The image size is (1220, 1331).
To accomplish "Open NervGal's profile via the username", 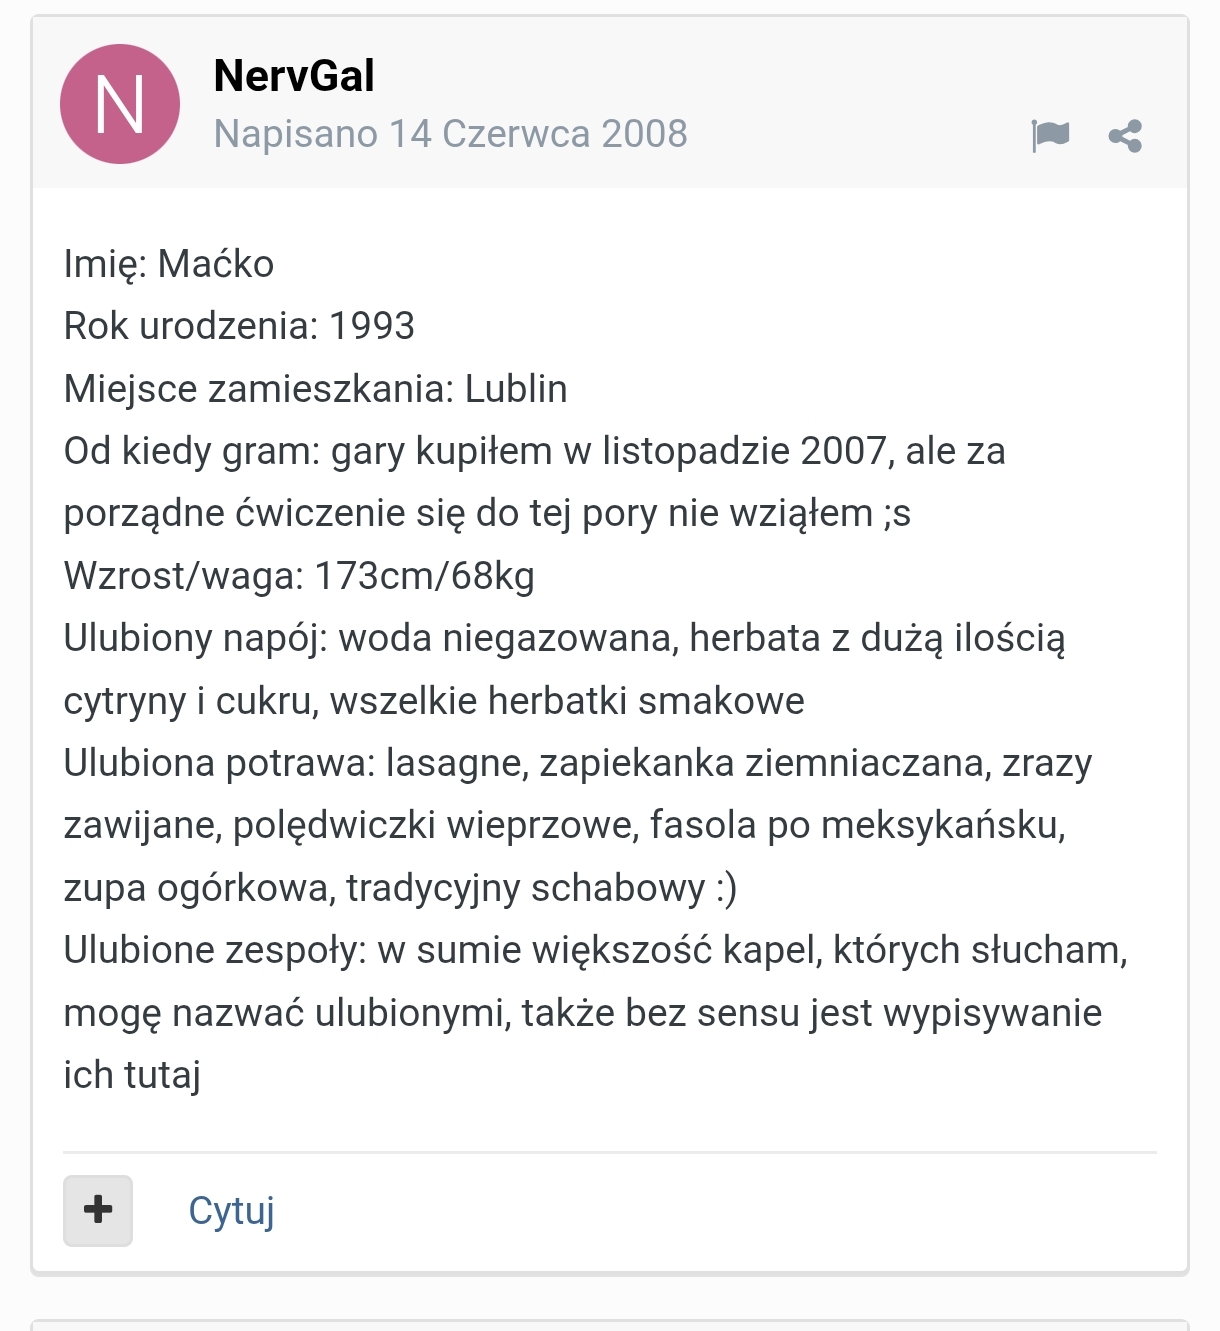I will (x=294, y=76).
